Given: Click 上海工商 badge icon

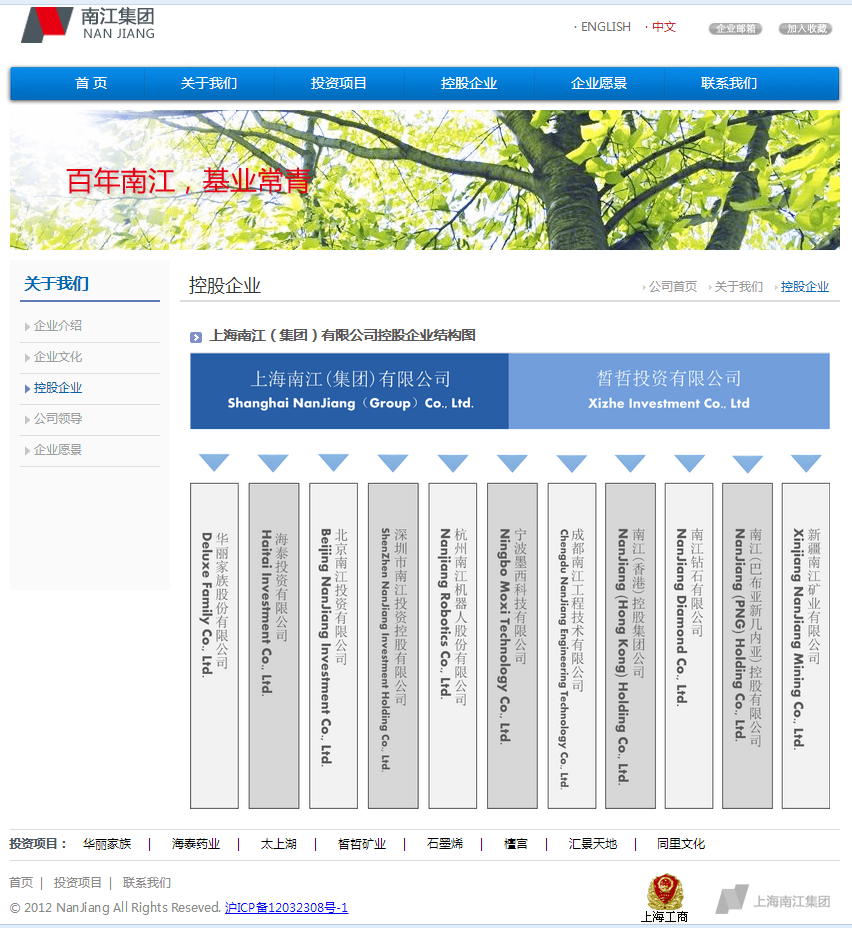Looking at the screenshot, I should pos(664,898).
